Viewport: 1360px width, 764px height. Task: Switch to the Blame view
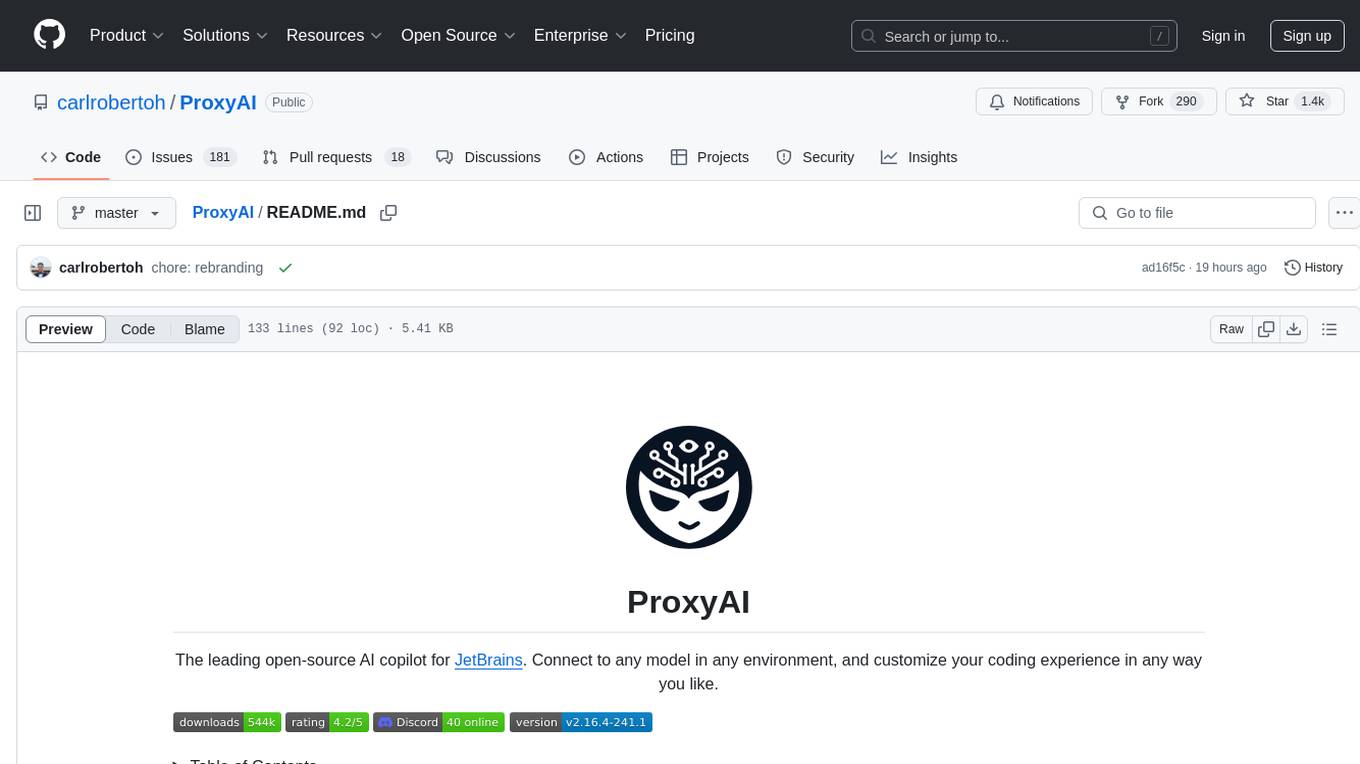click(x=204, y=329)
